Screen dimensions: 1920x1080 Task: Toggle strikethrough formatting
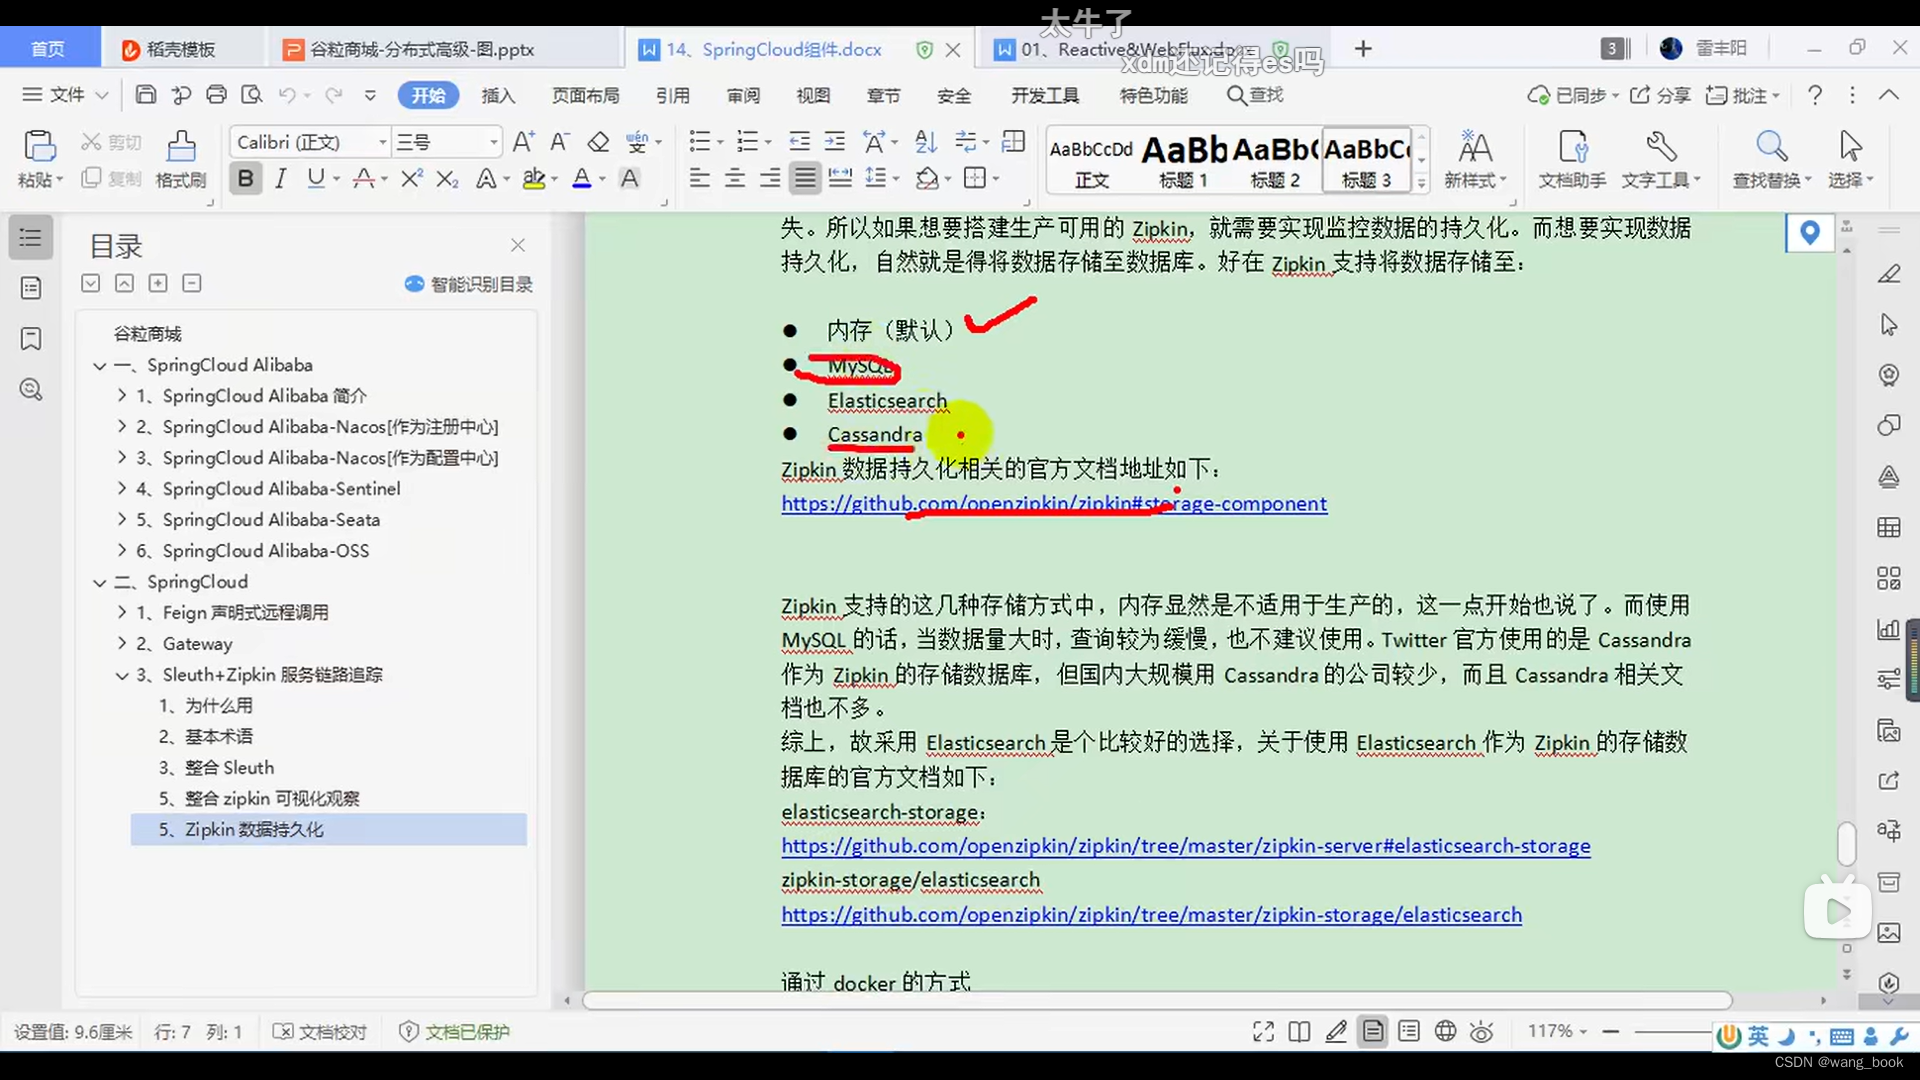tap(364, 179)
